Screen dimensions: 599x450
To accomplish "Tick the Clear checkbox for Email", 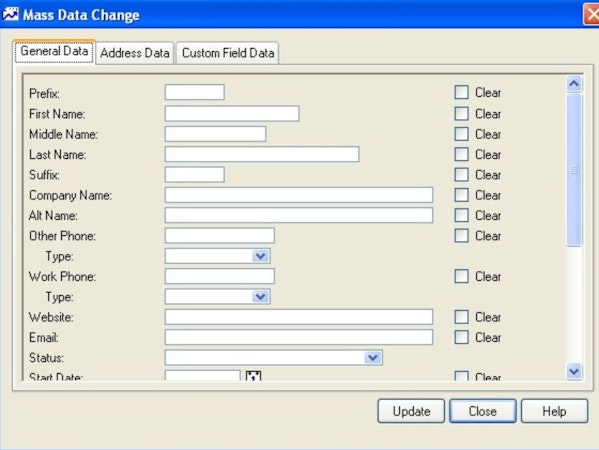I will coord(461,337).
